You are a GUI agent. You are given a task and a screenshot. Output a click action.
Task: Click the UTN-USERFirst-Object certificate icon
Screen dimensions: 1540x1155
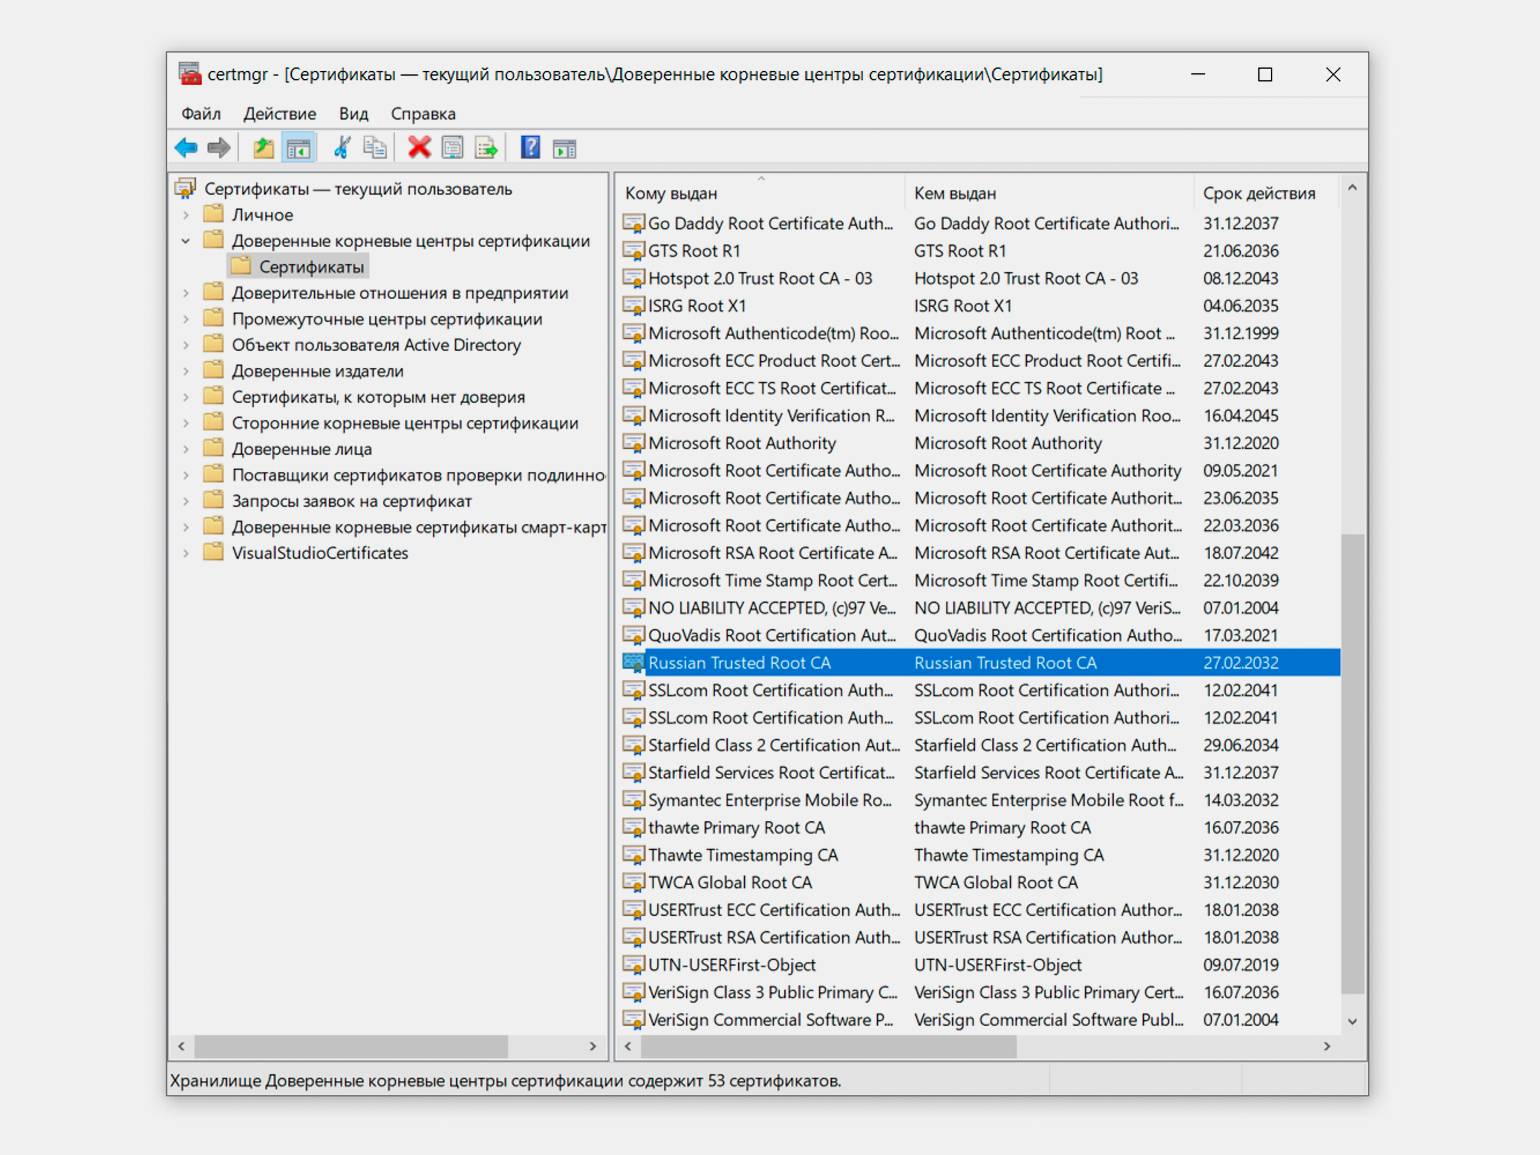[x=634, y=965]
